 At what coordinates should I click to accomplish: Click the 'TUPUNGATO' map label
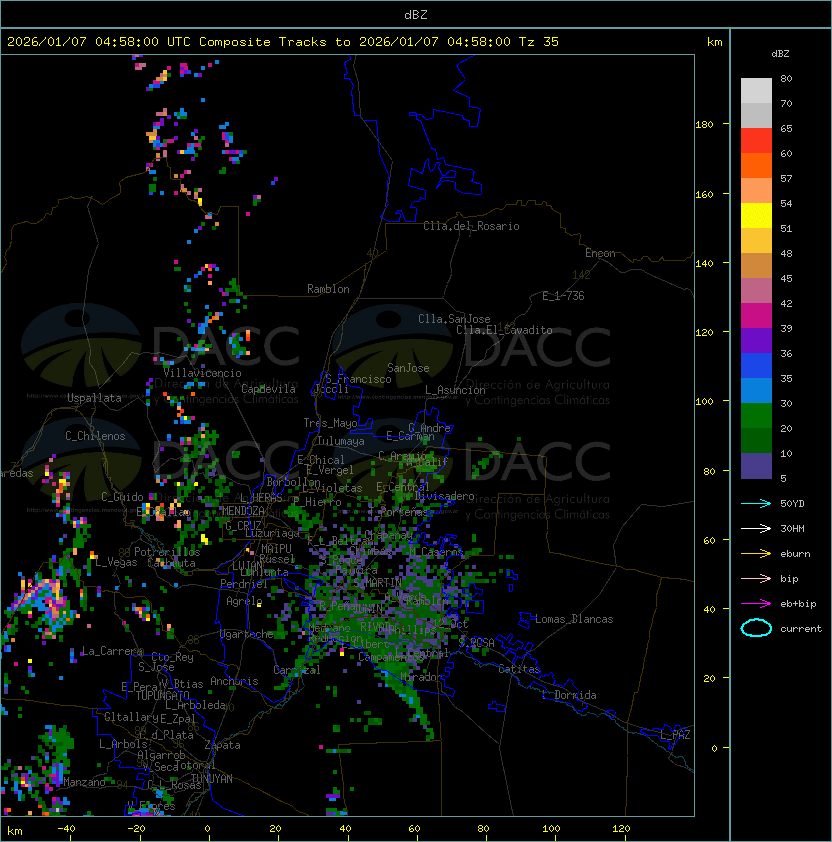click(x=162, y=696)
